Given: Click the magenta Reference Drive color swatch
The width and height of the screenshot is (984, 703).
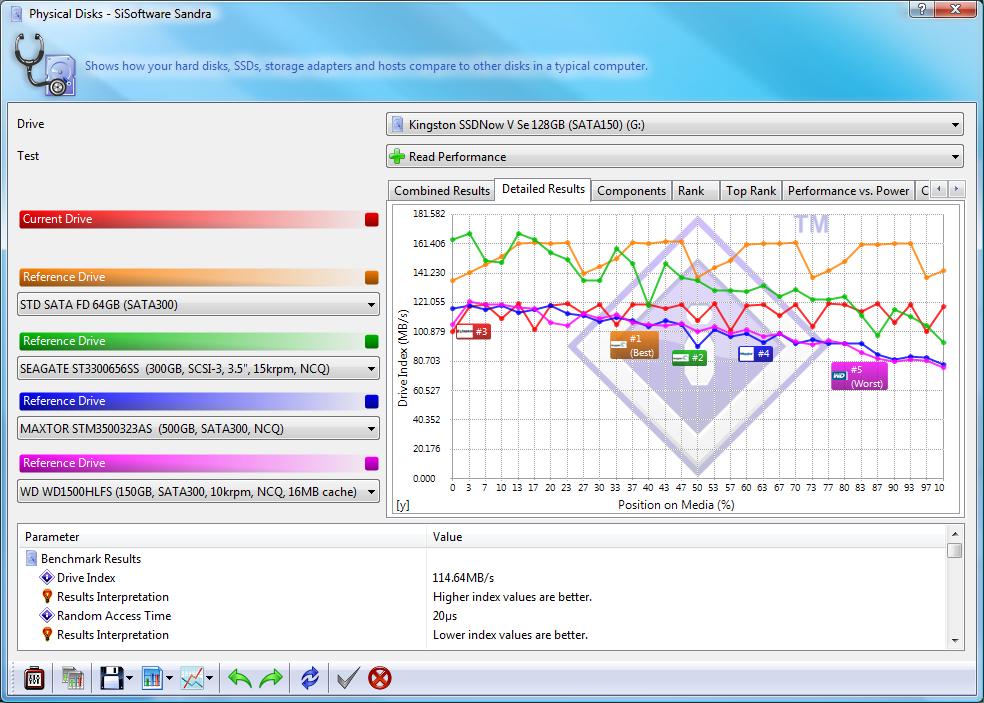Looking at the screenshot, I should 372,463.
